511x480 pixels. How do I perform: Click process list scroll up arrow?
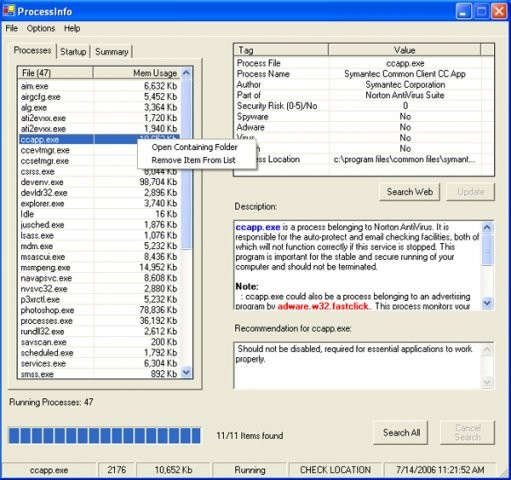coord(186,73)
